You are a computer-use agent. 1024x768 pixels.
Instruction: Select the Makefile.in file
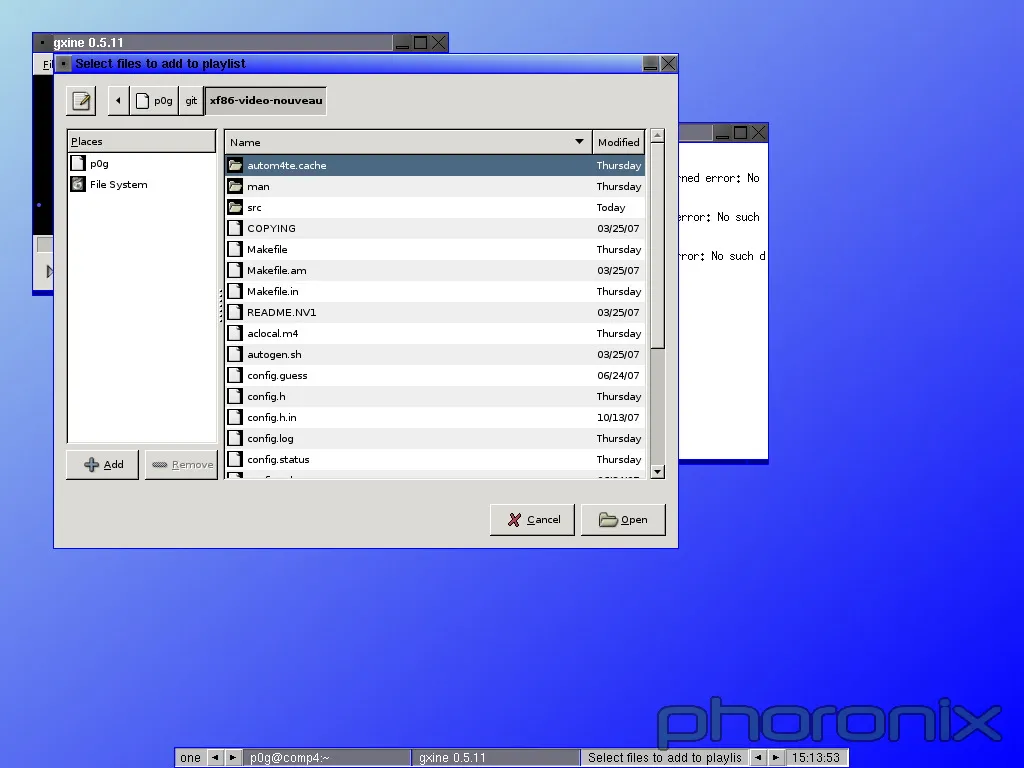tap(435, 291)
